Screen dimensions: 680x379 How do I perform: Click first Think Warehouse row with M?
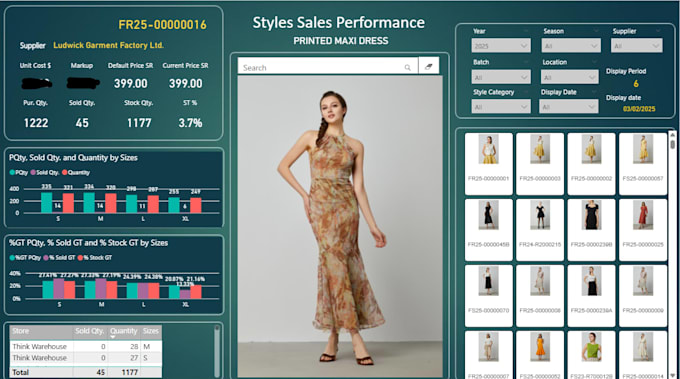coord(86,346)
